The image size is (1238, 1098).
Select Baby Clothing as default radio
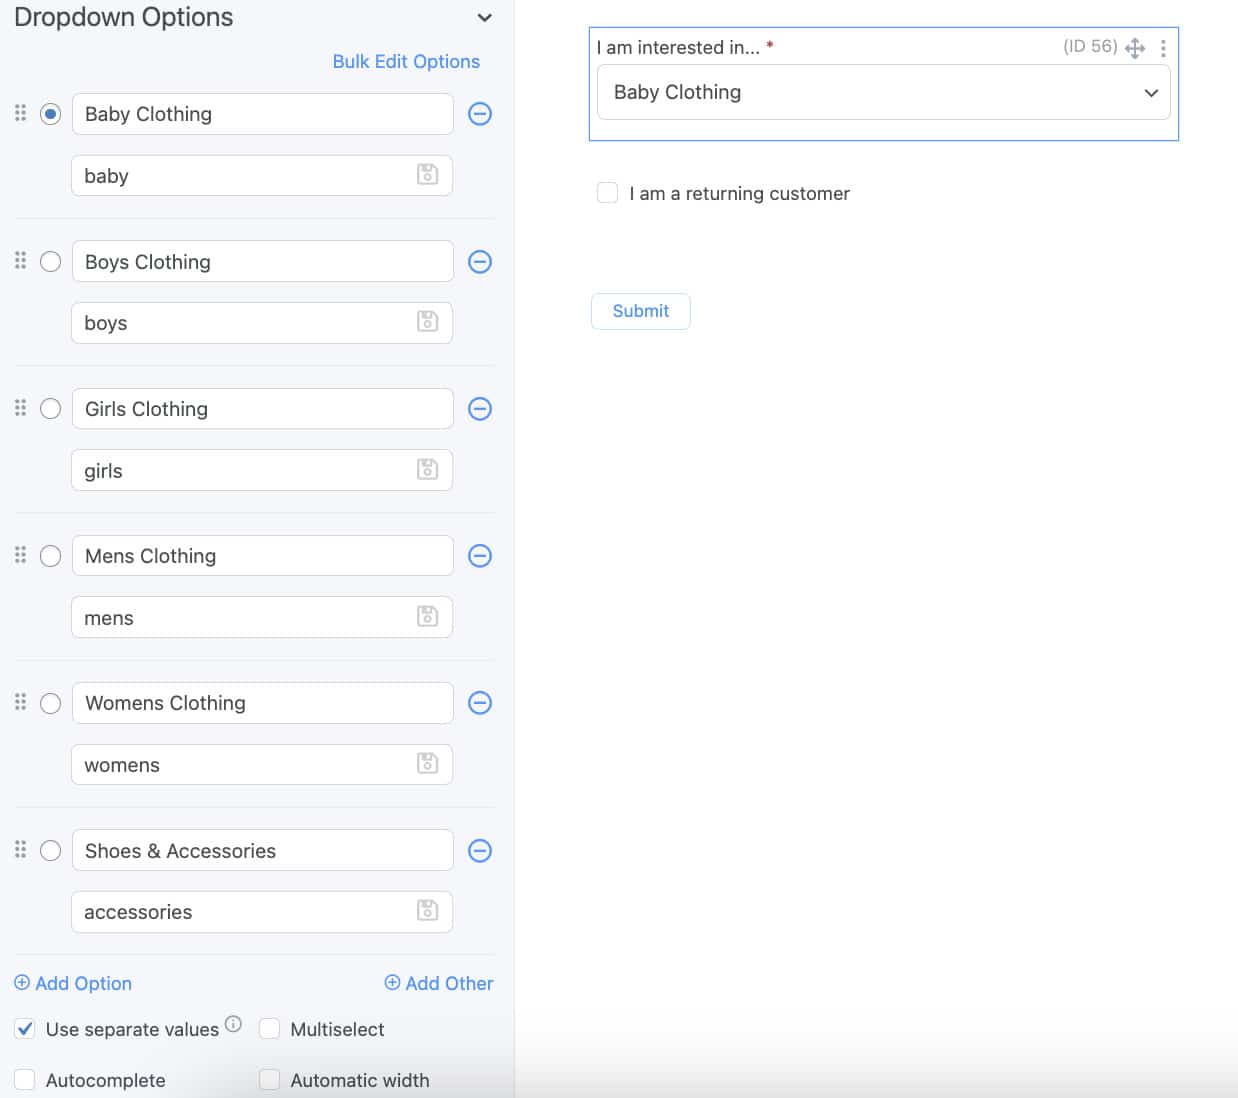pyautogui.click(x=51, y=114)
